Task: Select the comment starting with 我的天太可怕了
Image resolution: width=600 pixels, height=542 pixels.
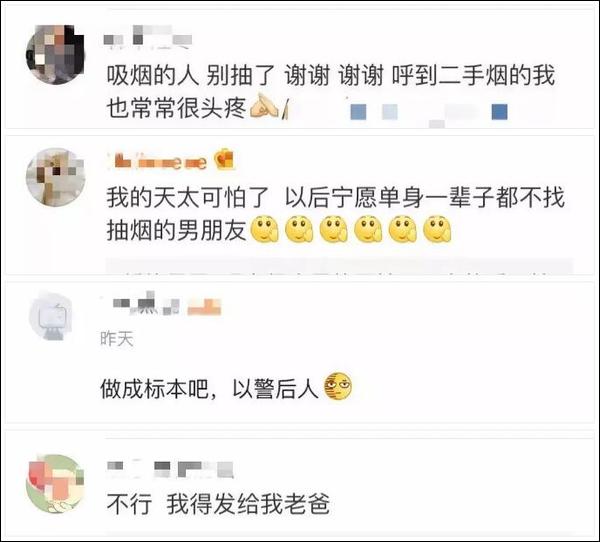Action: (336, 214)
